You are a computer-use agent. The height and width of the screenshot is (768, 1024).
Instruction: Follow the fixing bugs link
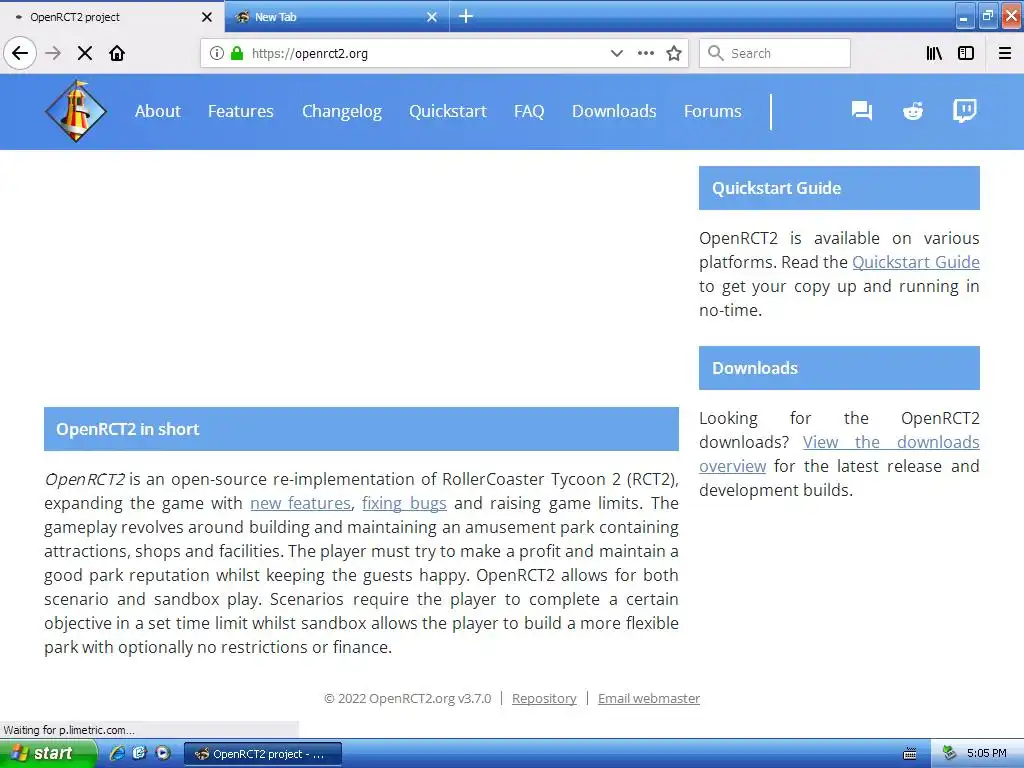tap(404, 503)
